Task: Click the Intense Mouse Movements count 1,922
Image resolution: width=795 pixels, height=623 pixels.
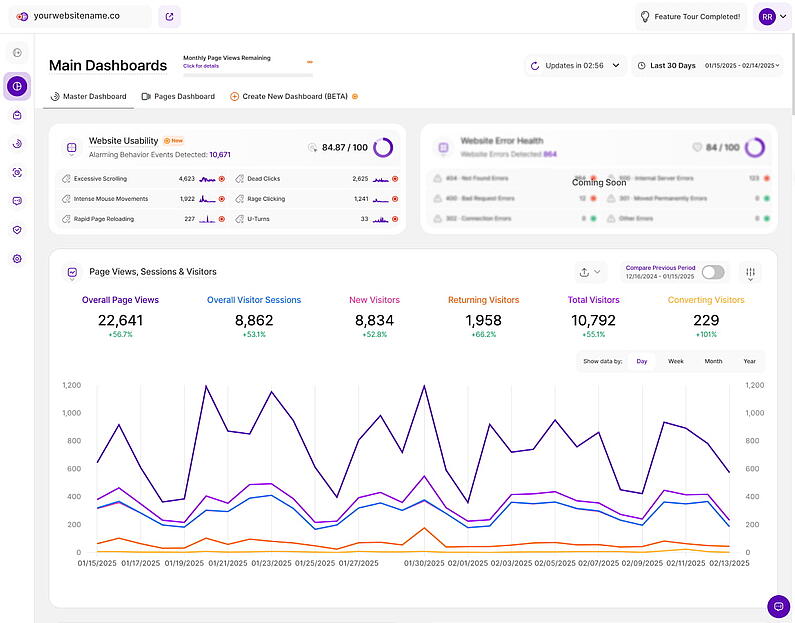Action: pyautogui.click(x=187, y=199)
